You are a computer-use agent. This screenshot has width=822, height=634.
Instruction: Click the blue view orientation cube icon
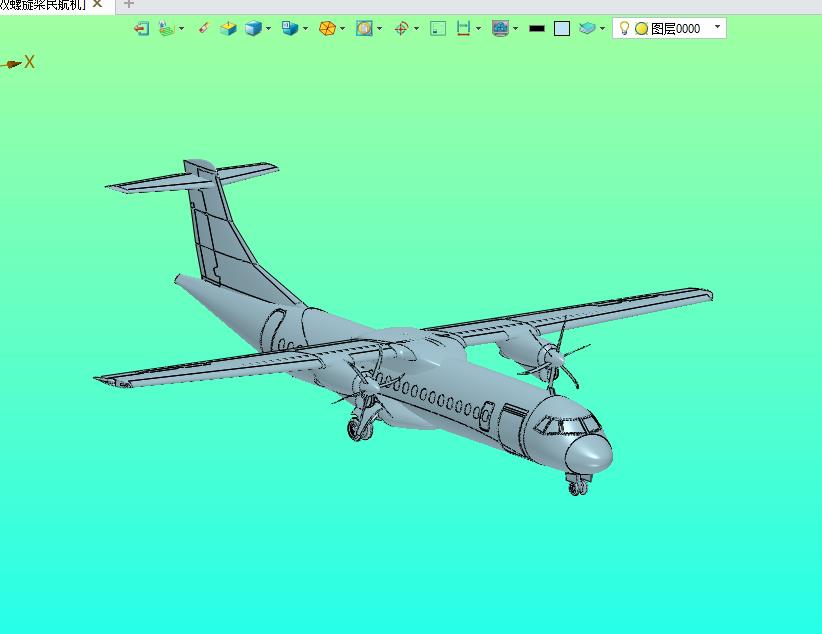click(x=289, y=28)
